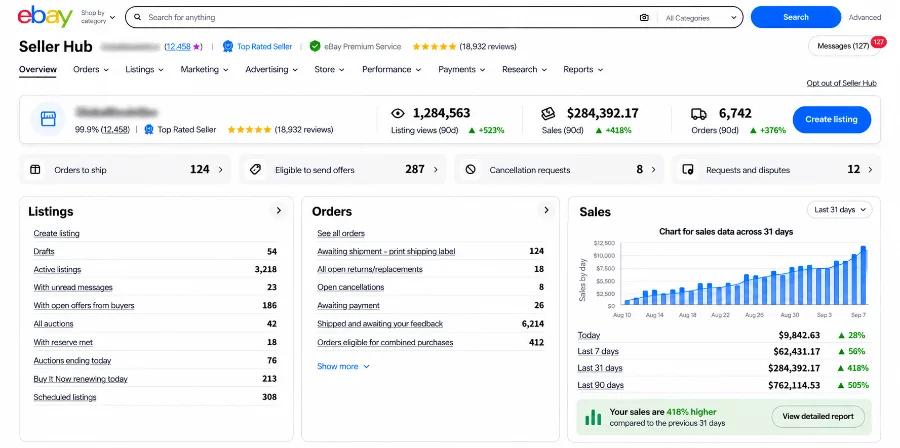Click the icon in Requests and disputes tile
This screenshot has width=900, height=448.
(x=688, y=170)
